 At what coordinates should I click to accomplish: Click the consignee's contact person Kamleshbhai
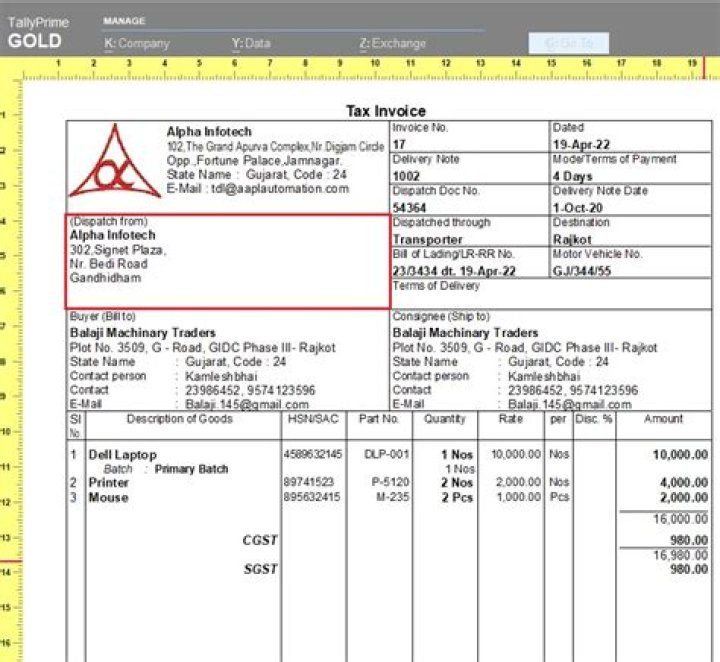[544, 376]
